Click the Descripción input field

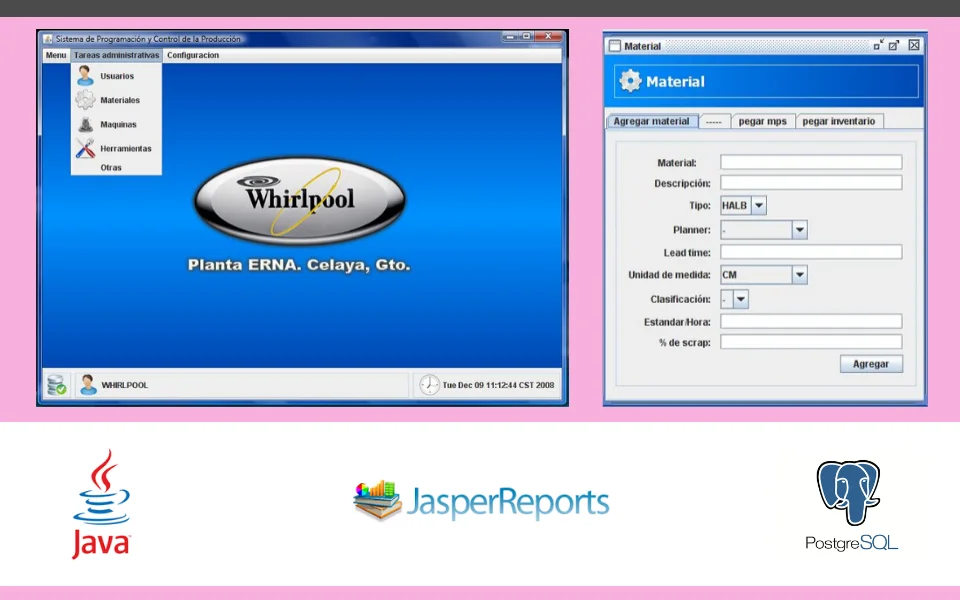tap(811, 182)
